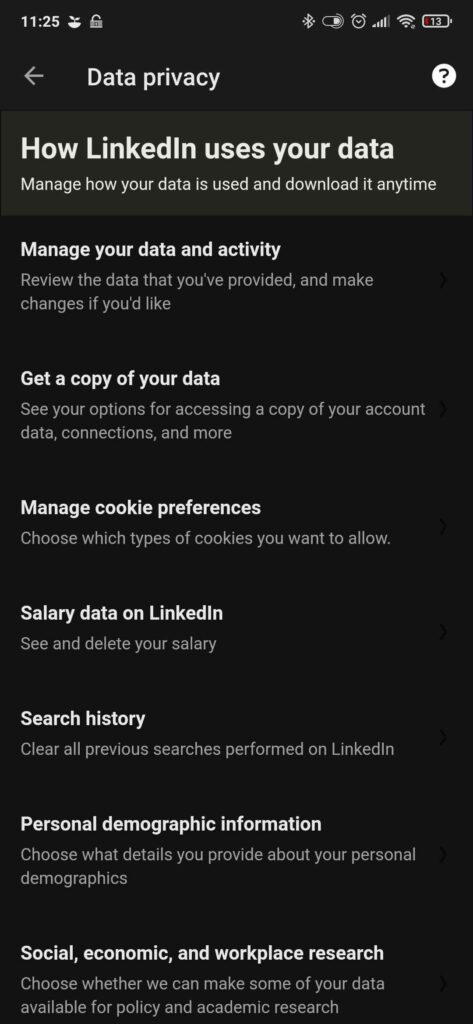The width and height of the screenshot is (473, 1024).
Task: Tap the lock icon in status bar
Action: click(x=96, y=22)
